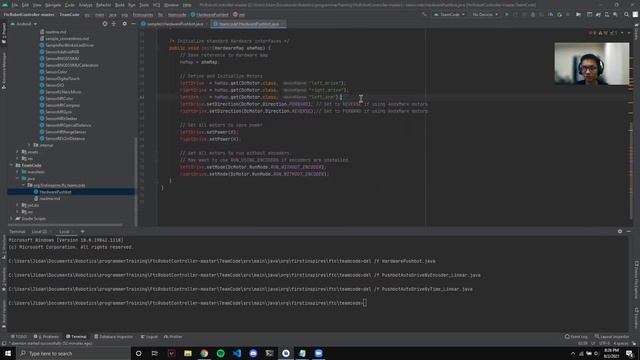Open the Terminal tool window button

(76, 337)
